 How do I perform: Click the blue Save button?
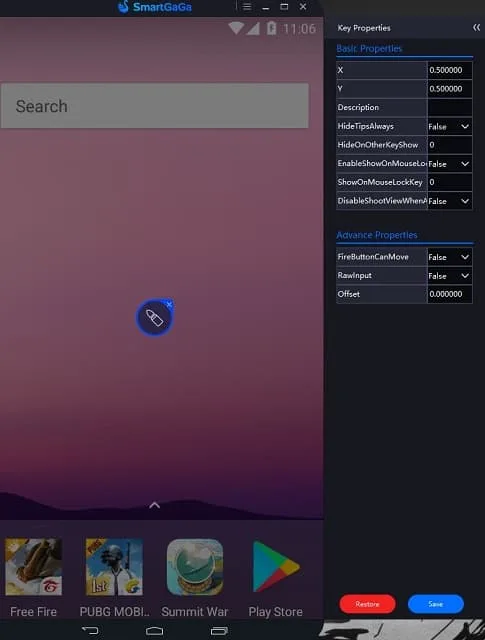coord(436,604)
